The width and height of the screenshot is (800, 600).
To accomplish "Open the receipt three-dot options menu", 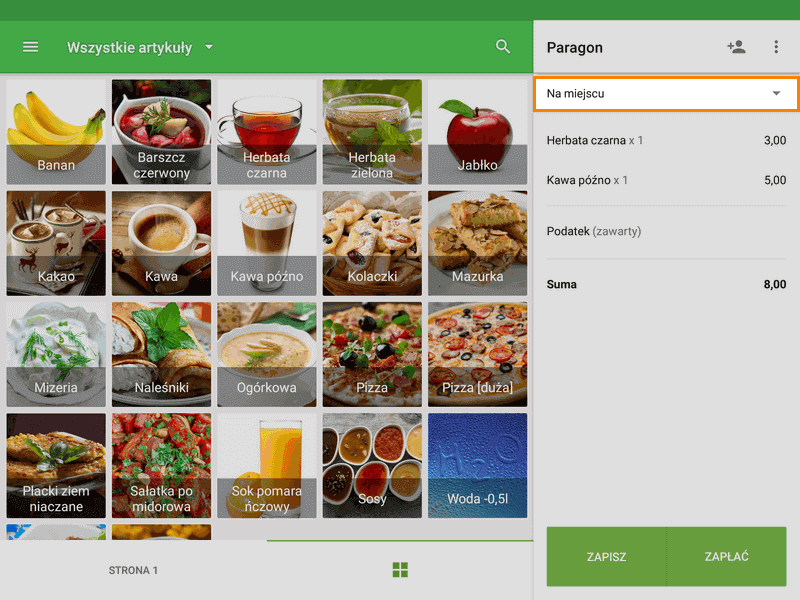I will click(x=776, y=47).
